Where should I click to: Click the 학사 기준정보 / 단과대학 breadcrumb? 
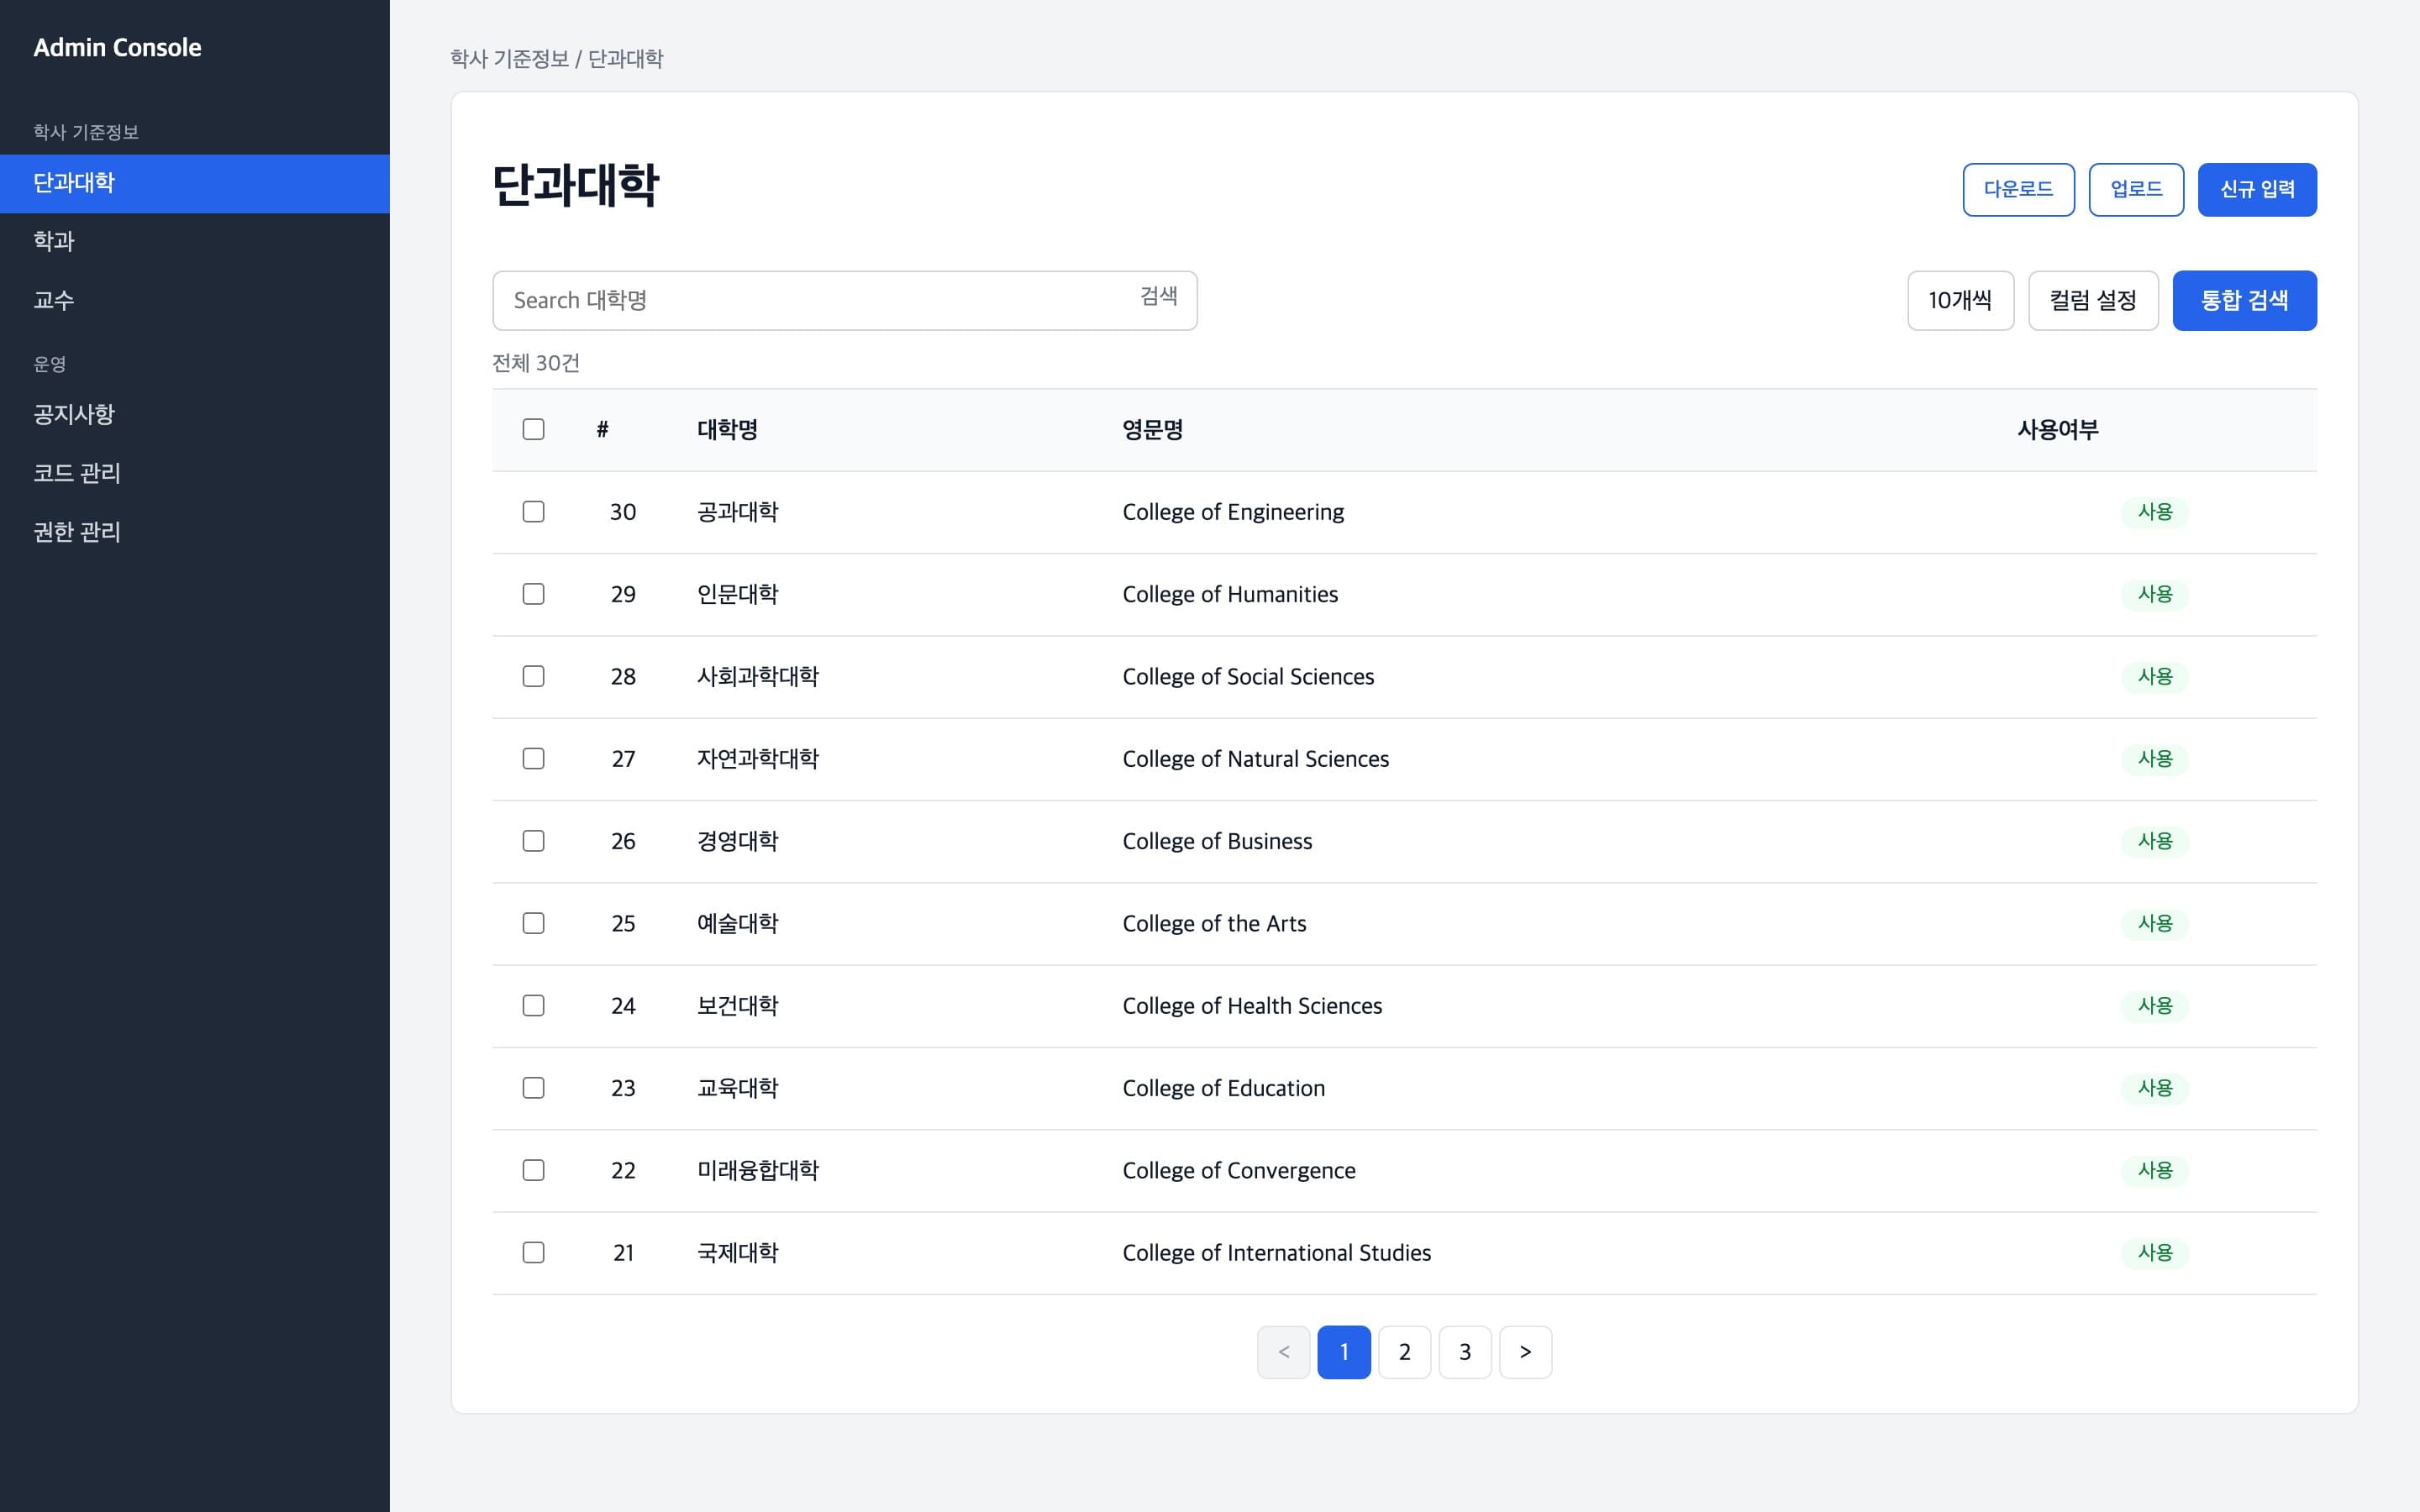556,58
